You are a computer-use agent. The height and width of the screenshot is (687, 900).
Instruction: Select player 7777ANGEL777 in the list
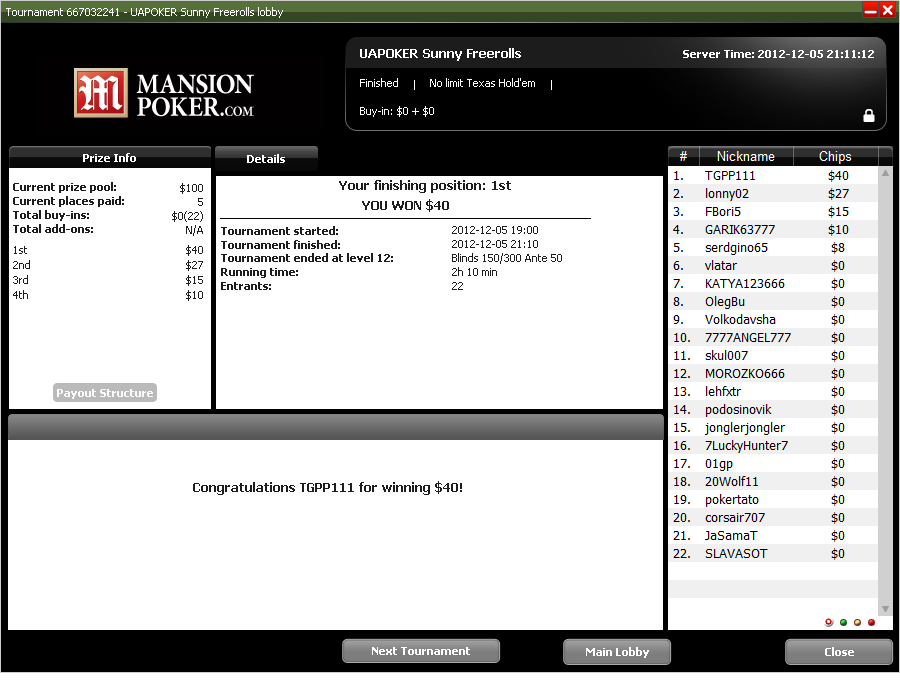(773, 337)
